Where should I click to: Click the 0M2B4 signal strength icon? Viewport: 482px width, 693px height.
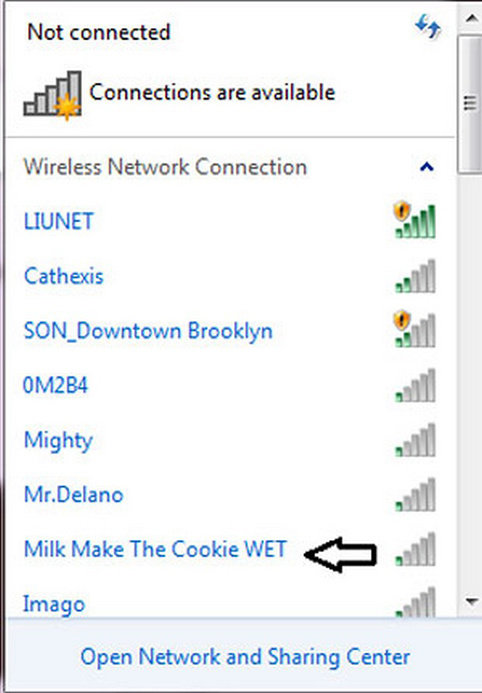coord(415,385)
